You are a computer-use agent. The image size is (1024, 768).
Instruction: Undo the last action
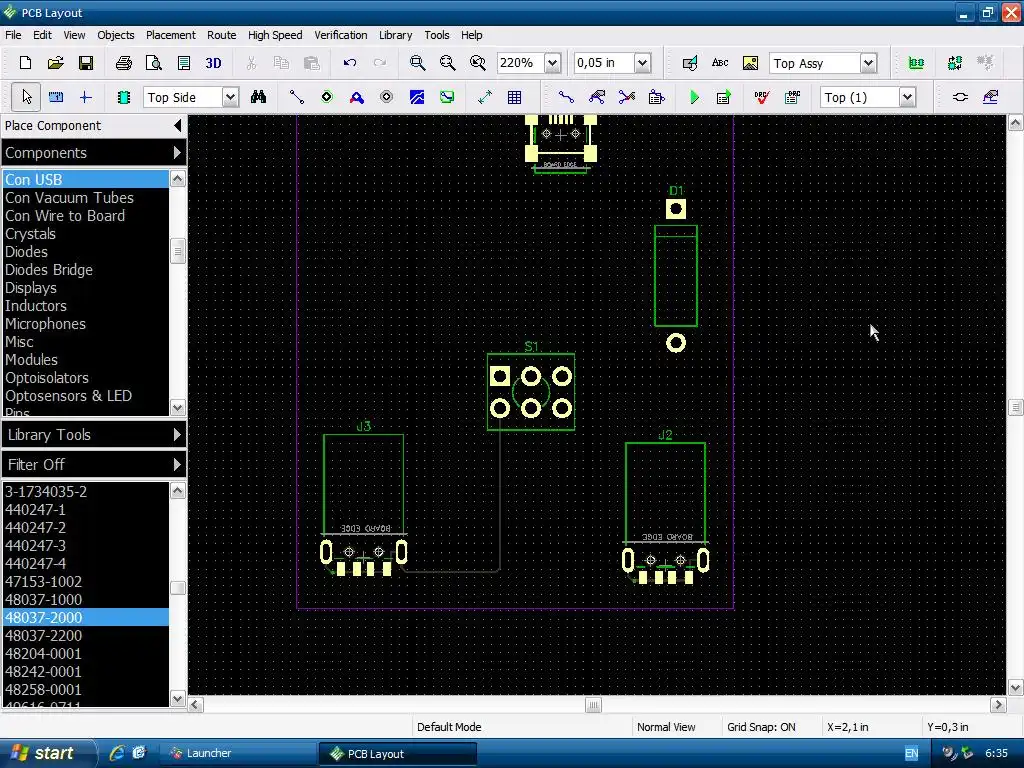point(349,63)
